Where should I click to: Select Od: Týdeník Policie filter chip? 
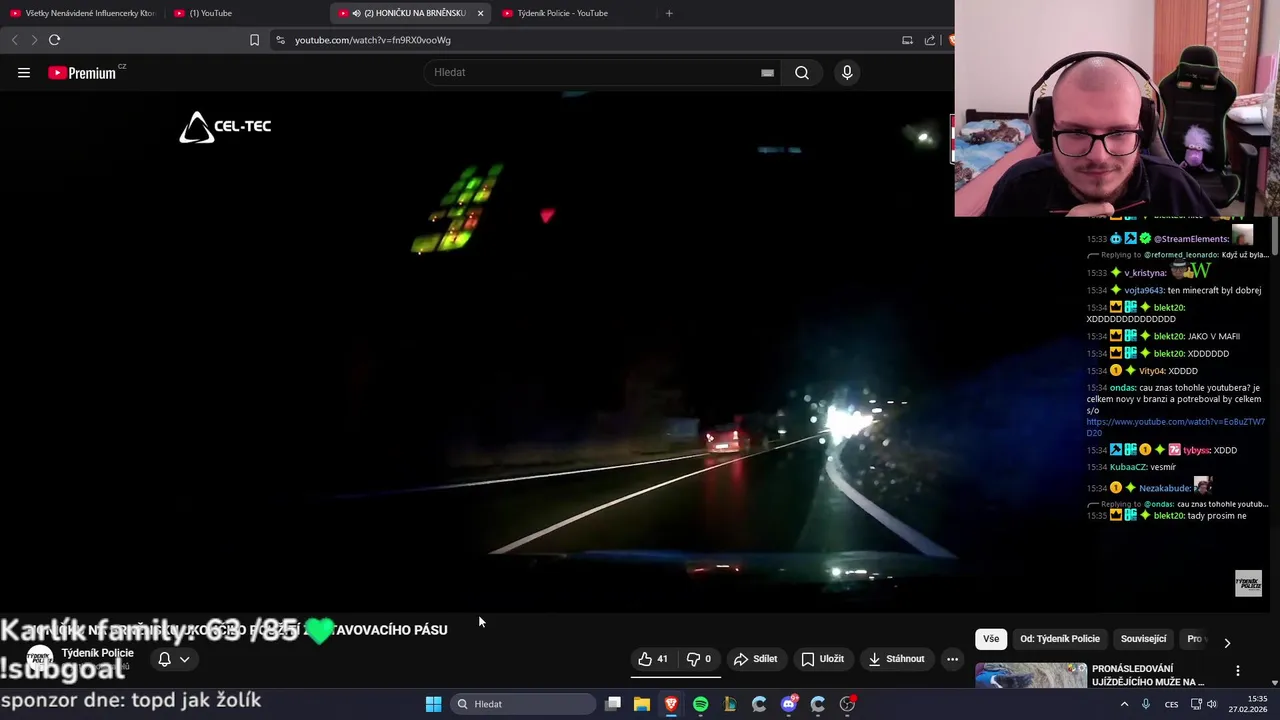(x=1060, y=639)
